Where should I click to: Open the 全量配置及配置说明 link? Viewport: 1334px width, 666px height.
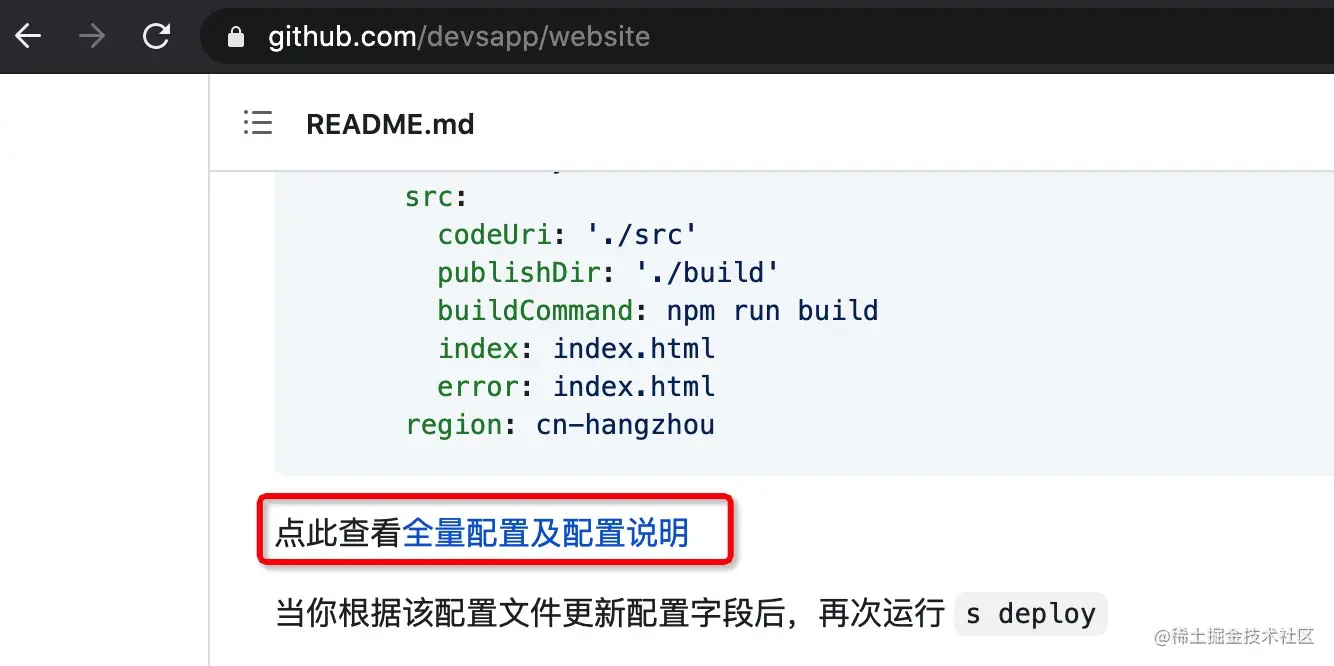[545, 533]
